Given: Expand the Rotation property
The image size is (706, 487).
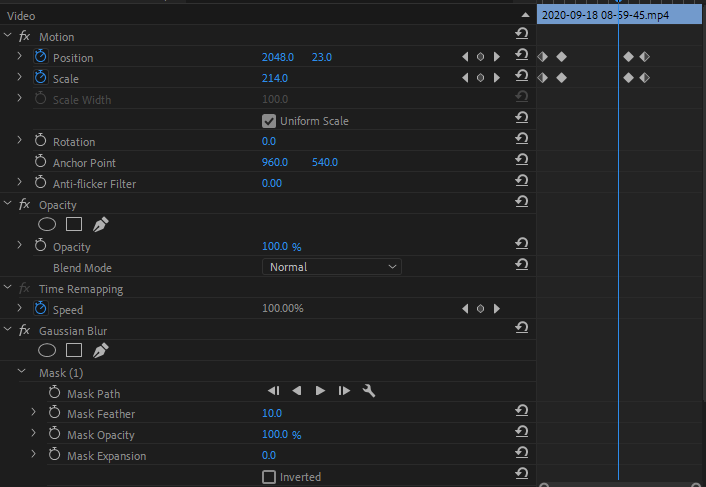Looking at the screenshot, I should tap(19, 140).
